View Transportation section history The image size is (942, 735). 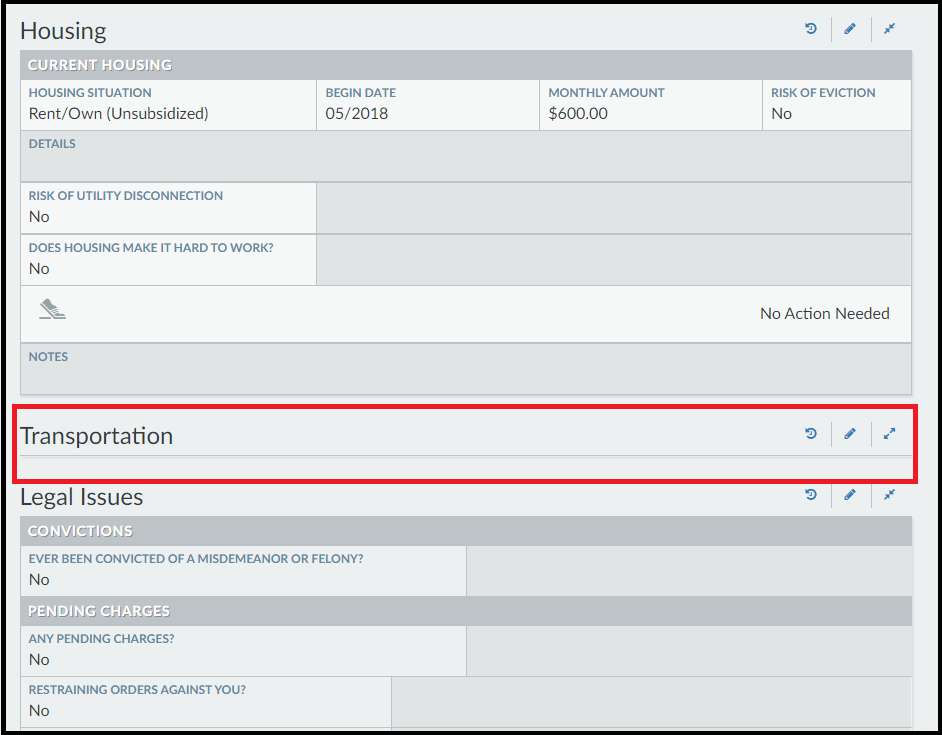(811, 434)
